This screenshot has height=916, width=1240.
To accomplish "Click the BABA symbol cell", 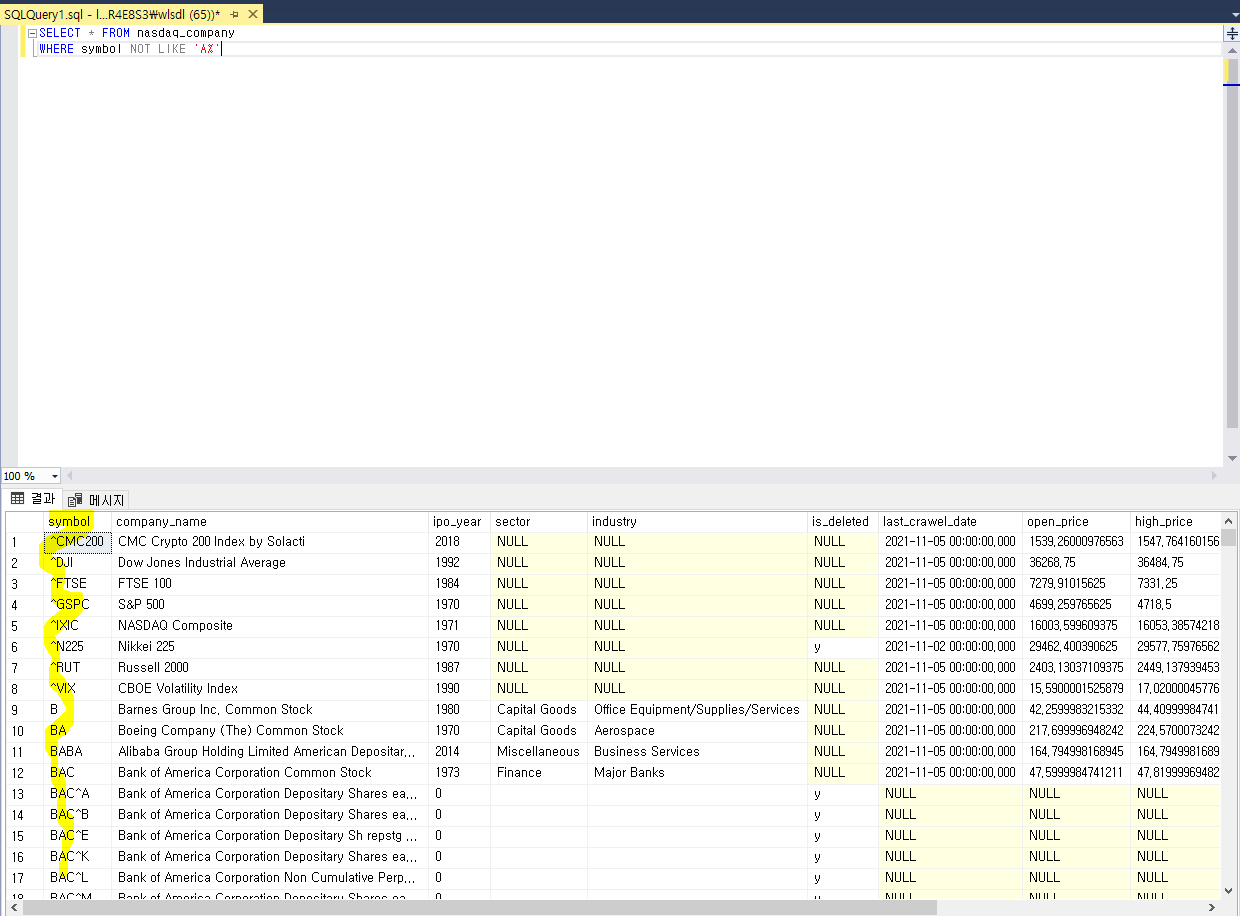I will point(78,752).
